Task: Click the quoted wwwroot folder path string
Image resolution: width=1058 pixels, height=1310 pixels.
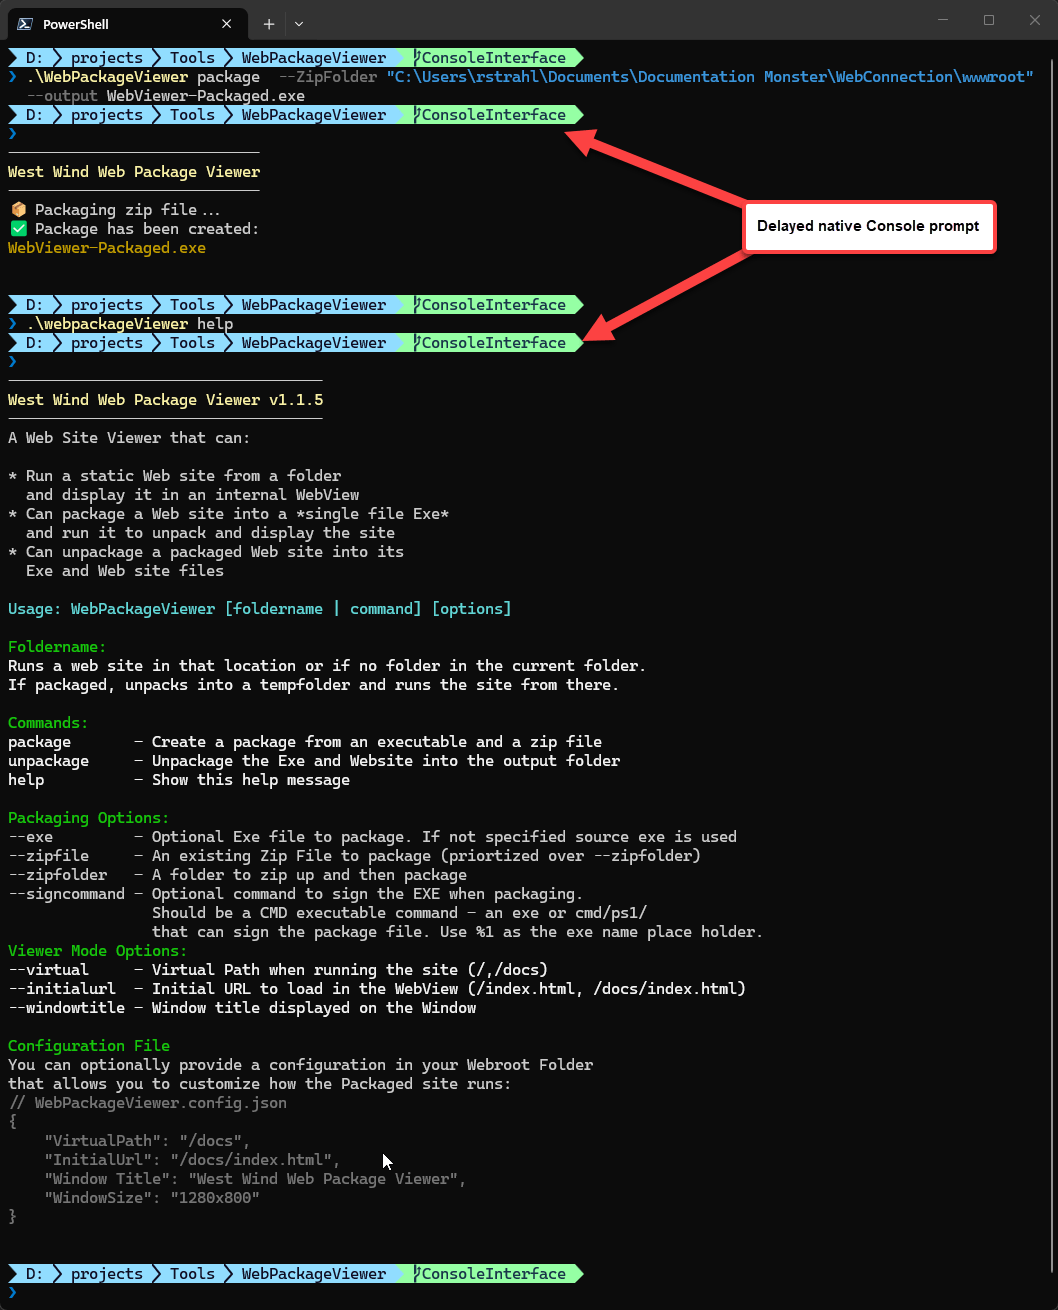Action: click(710, 77)
